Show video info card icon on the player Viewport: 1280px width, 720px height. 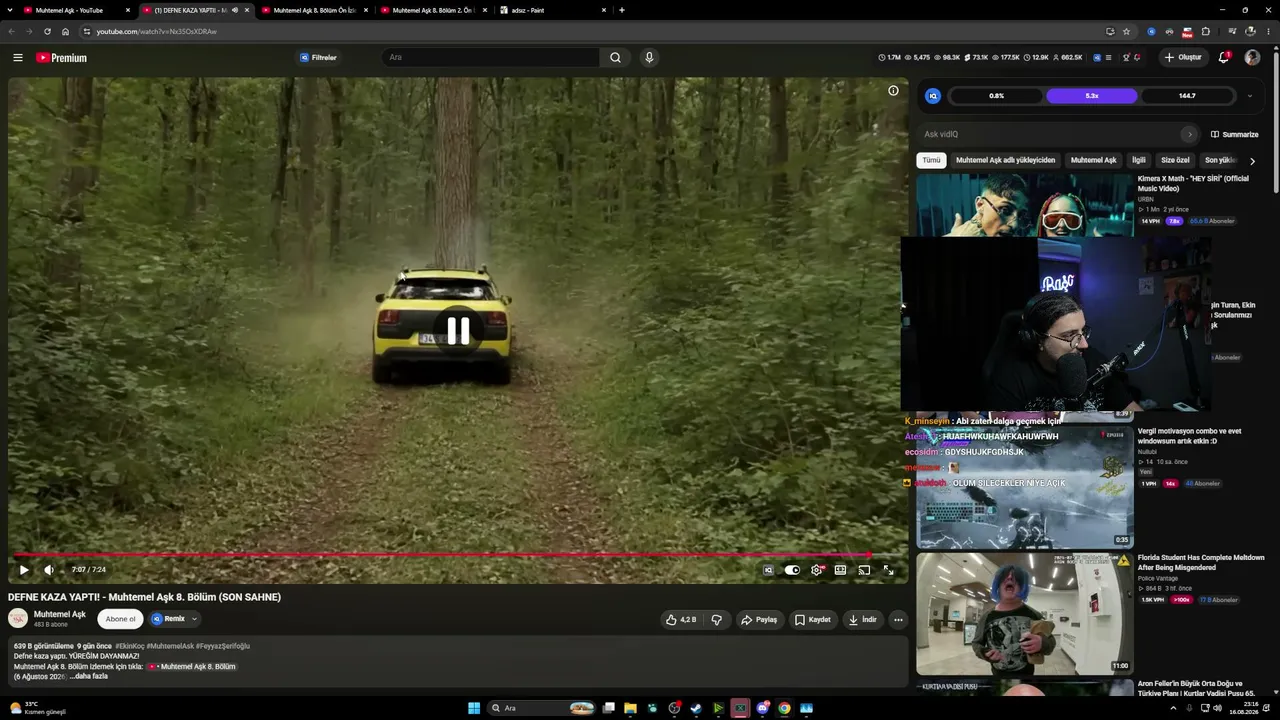click(893, 90)
